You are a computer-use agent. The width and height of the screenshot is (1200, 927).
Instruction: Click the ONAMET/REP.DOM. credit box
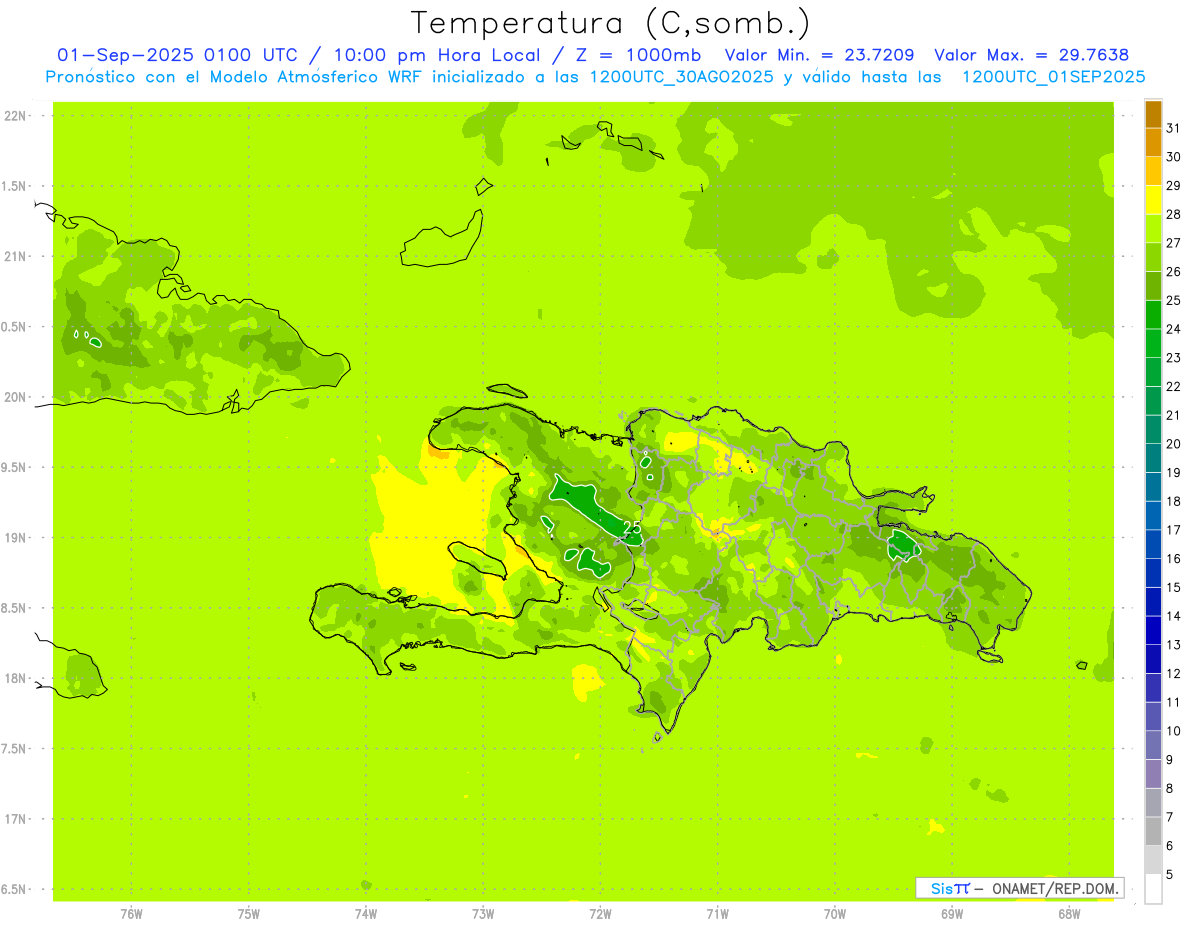pyautogui.click(x=1019, y=888)
